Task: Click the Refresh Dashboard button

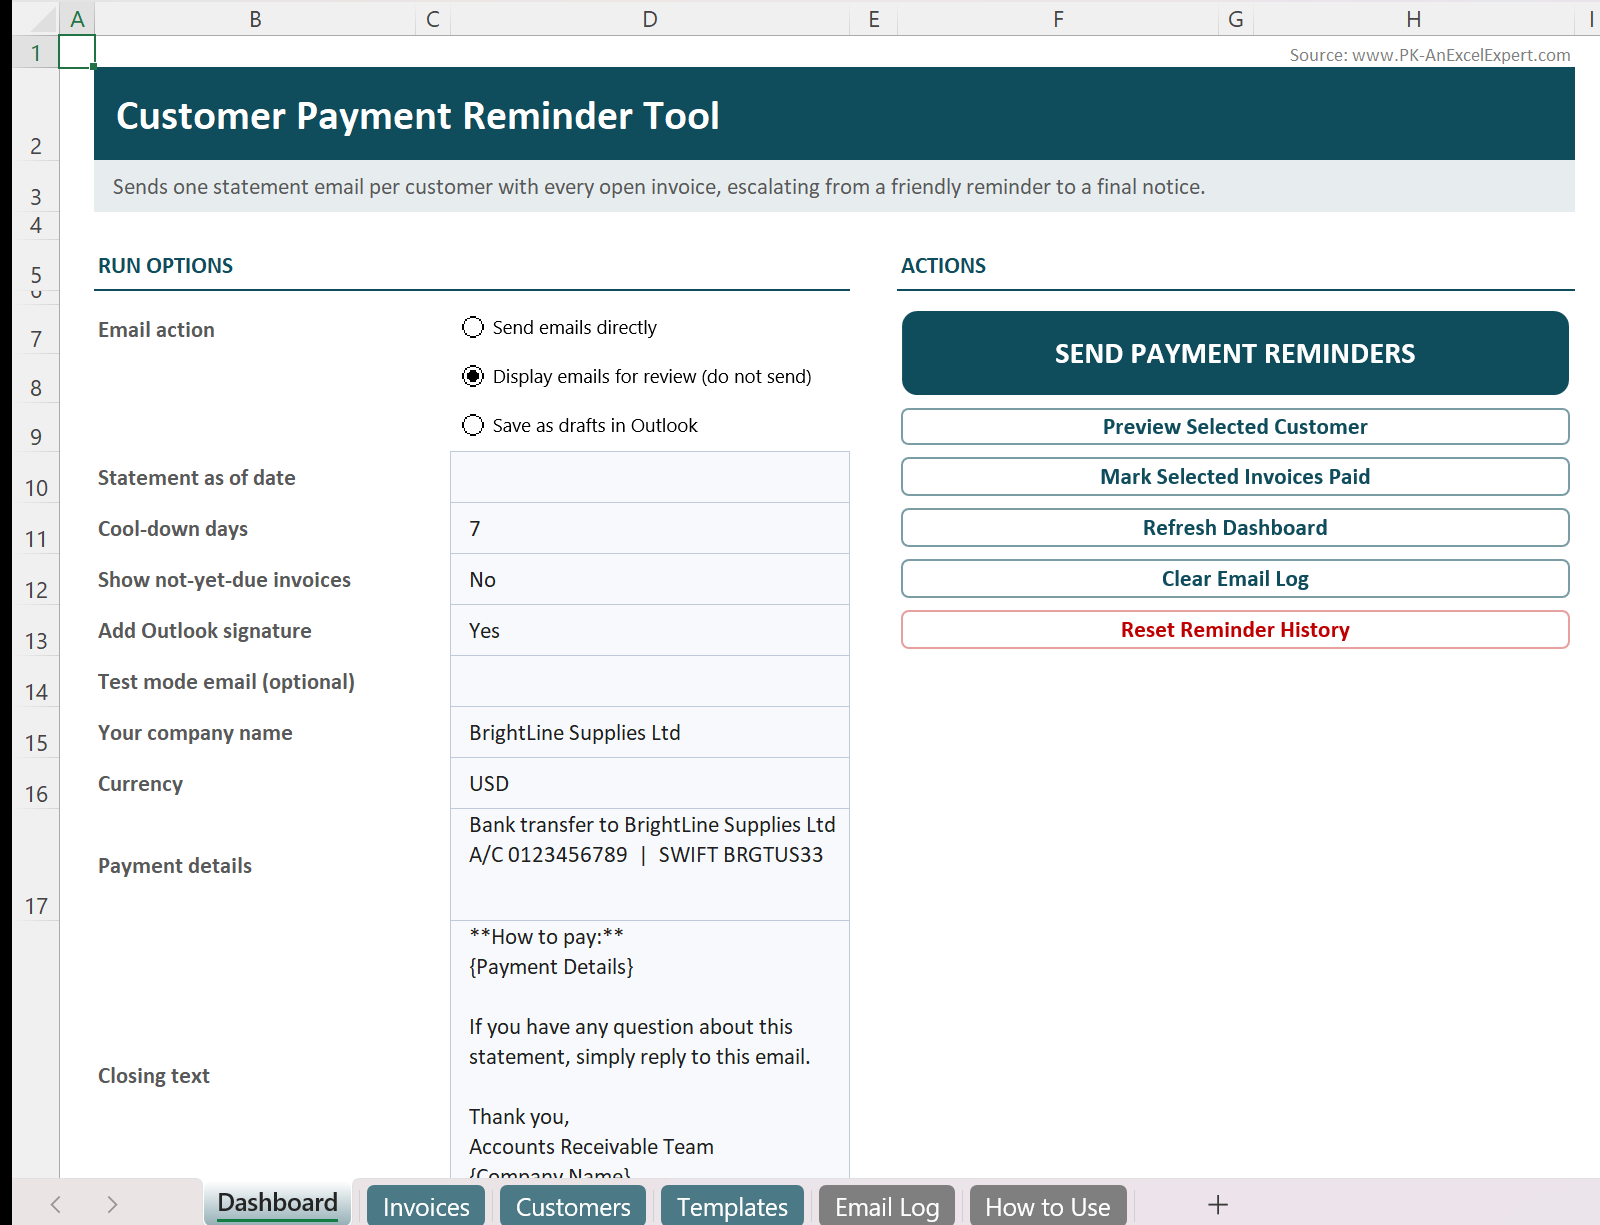Action: tap(1235, 528)
